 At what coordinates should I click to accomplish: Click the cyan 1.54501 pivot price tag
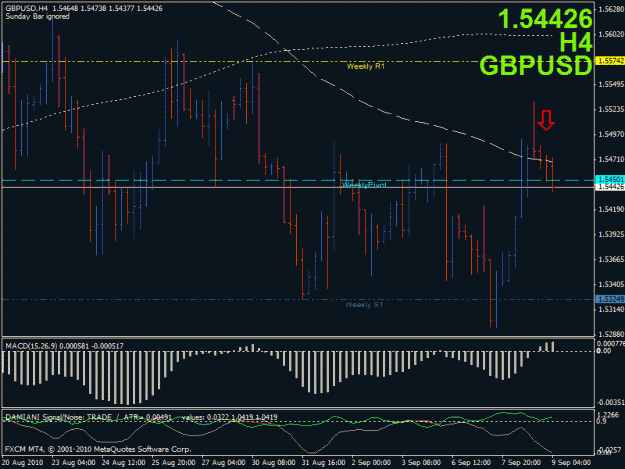coord(610,180)
